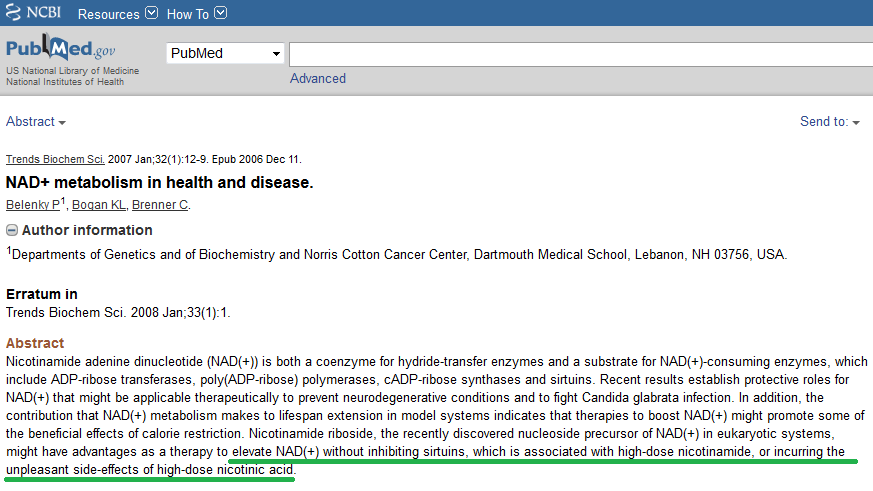Click the Abstract section heading

[35, 343]
